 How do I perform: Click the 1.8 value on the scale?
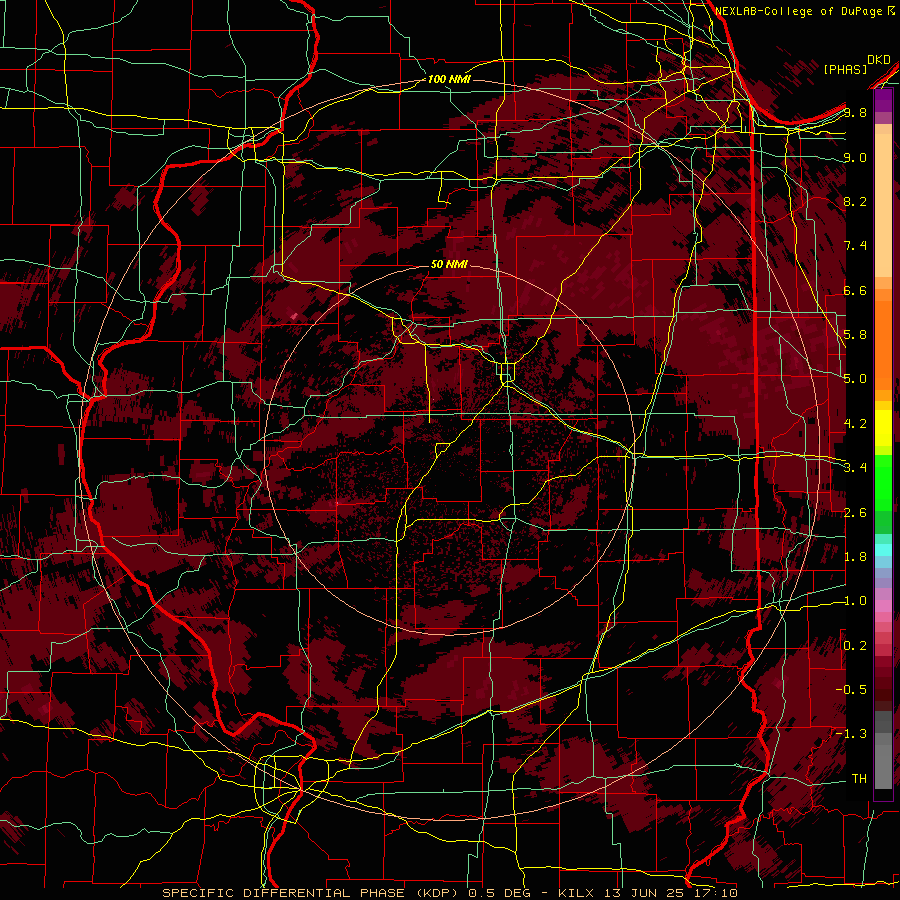855,557
